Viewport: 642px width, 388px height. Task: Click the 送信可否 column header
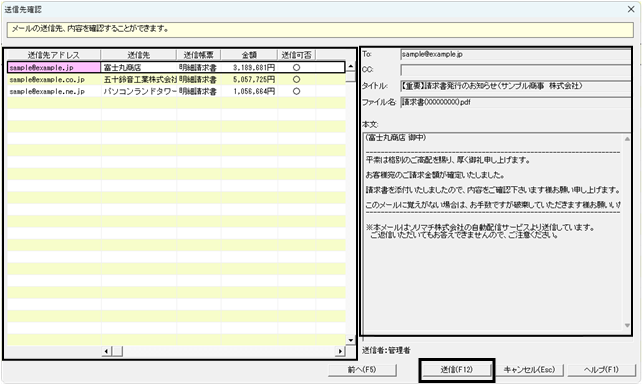pyautogui.click(x=296, y=55)
